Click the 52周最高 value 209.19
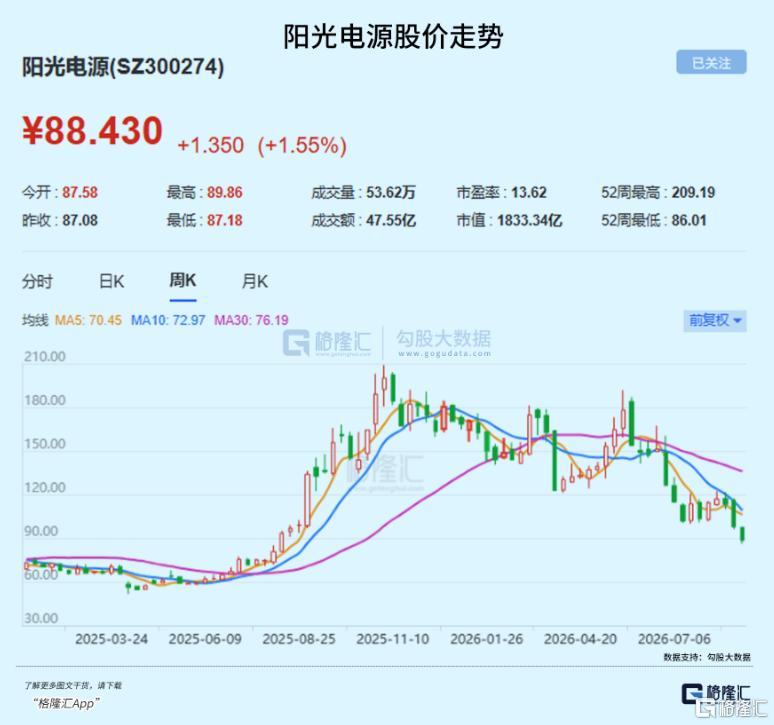 click(x=693, y=192)
